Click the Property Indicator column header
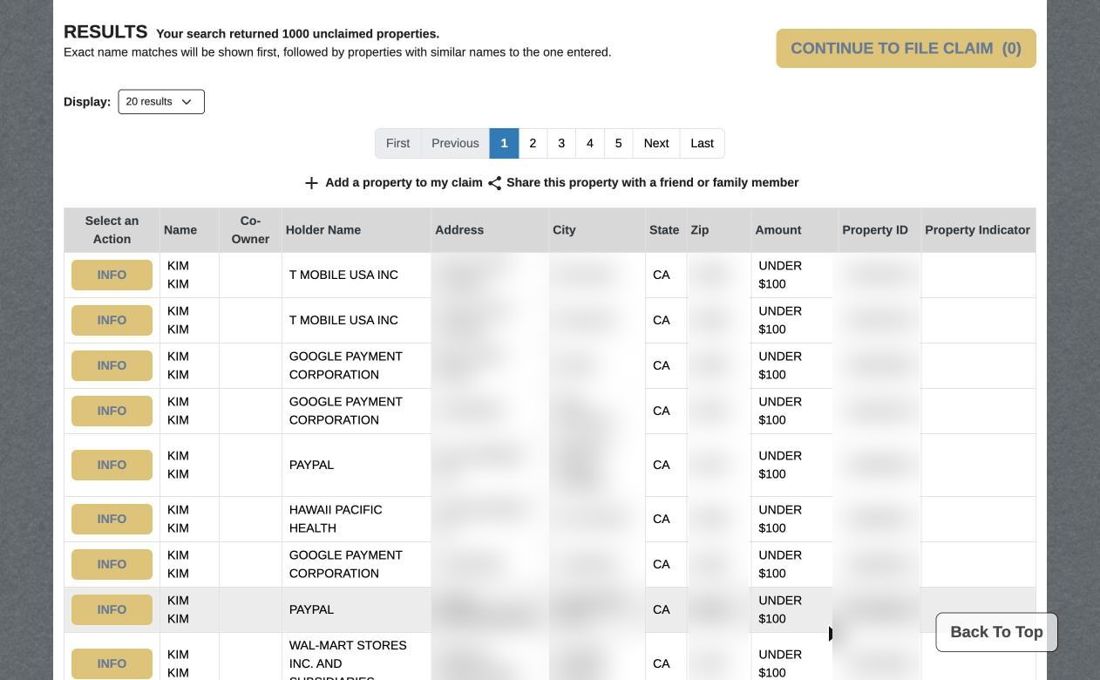Image resolution: width=1100 pixels, height=680 pixels. (977, 230)
